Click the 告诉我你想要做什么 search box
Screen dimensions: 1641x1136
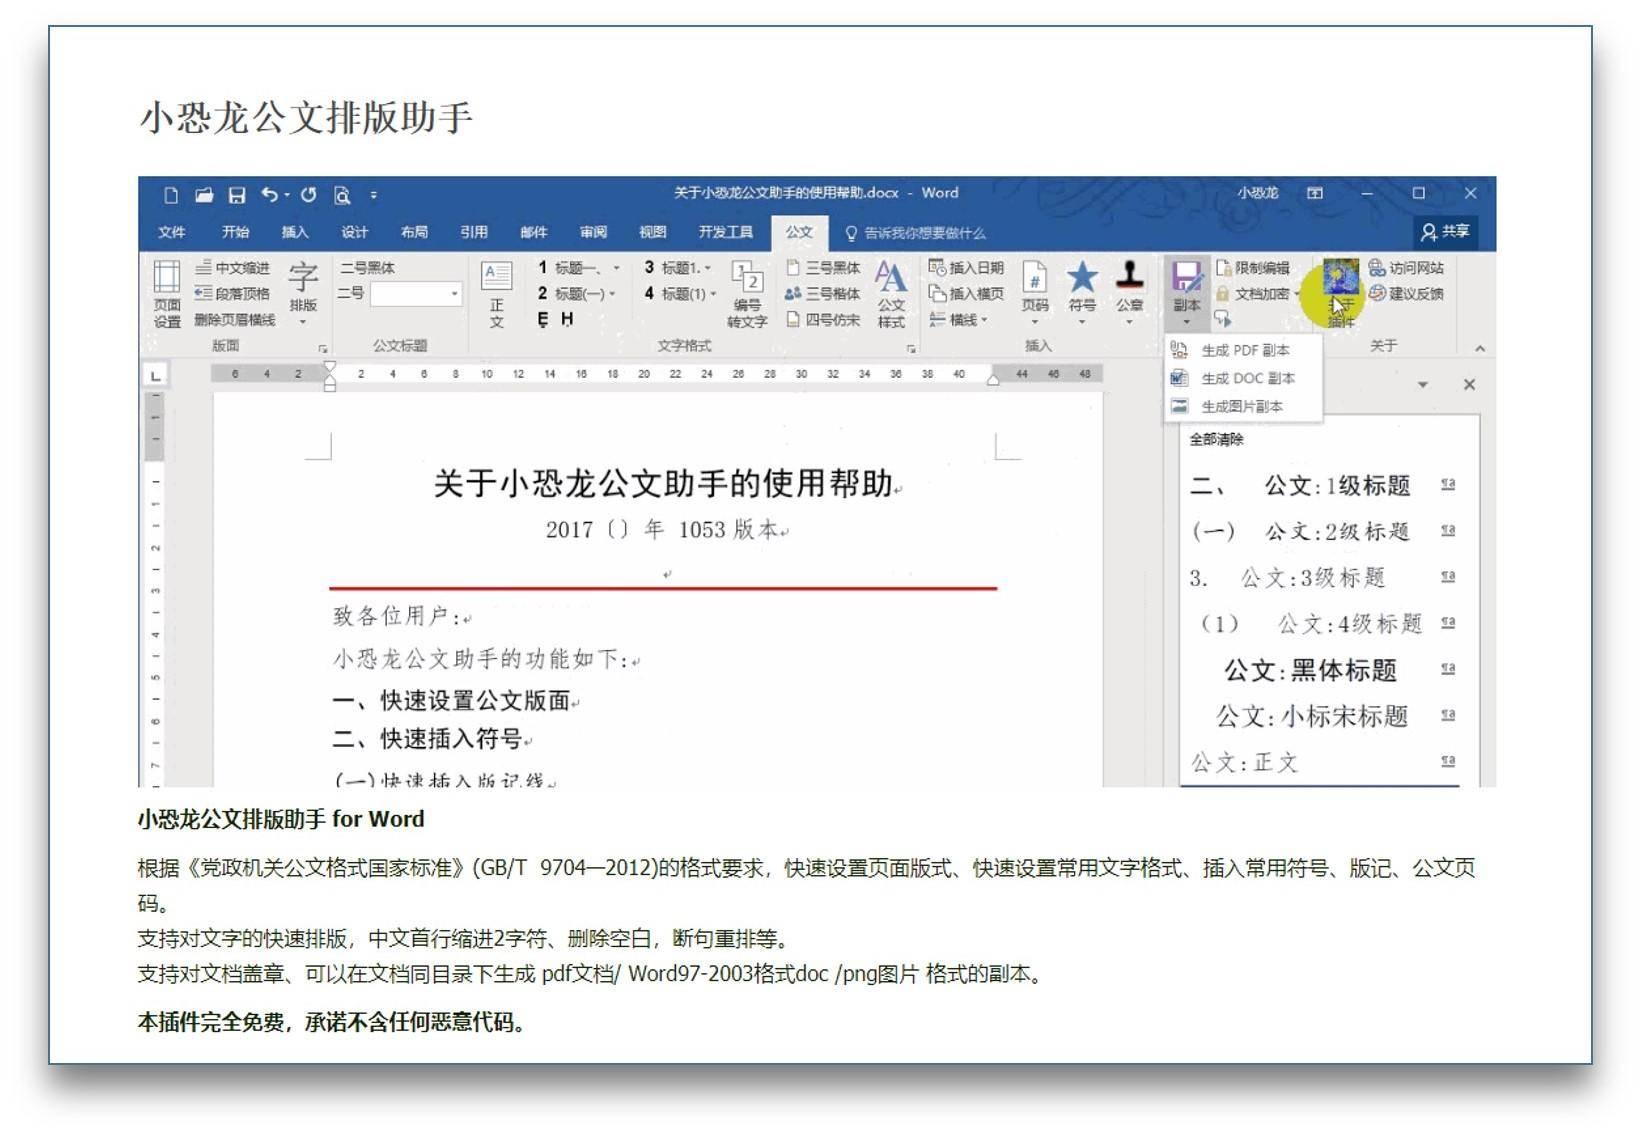916,233
